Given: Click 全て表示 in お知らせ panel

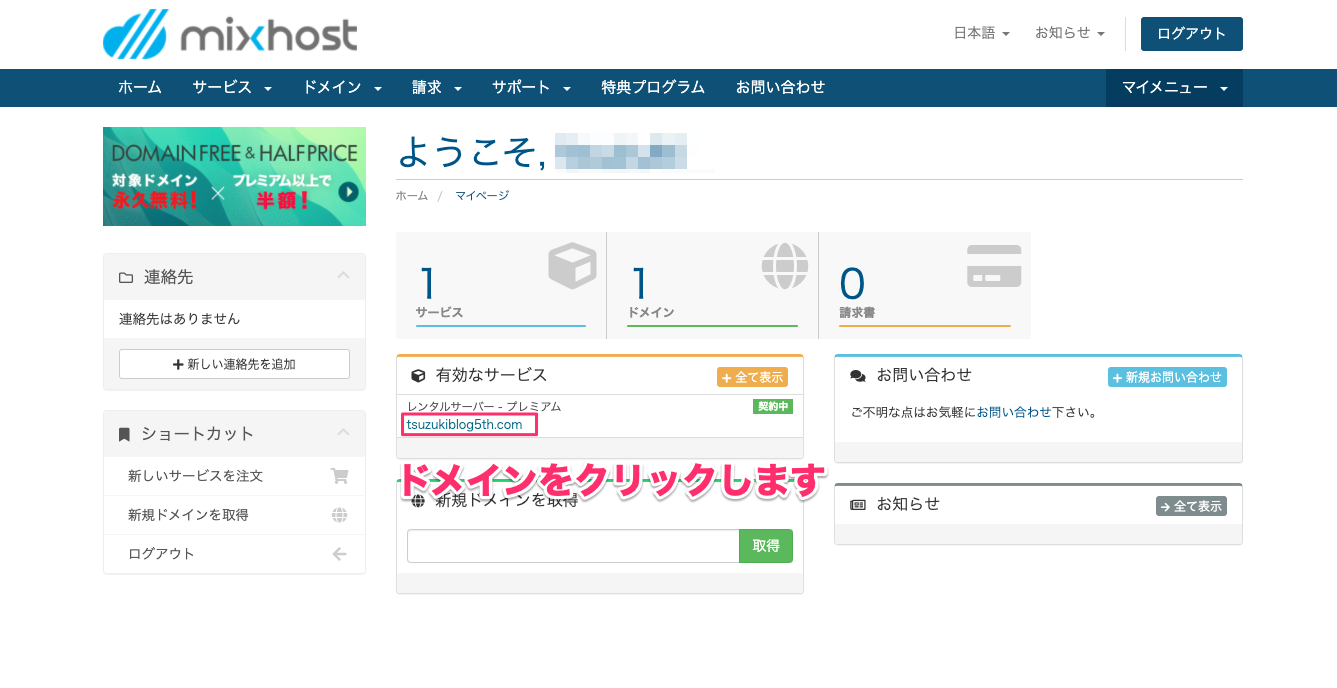Looking at the screenshot, I should pyautogui.click(x=1191, y=506).
